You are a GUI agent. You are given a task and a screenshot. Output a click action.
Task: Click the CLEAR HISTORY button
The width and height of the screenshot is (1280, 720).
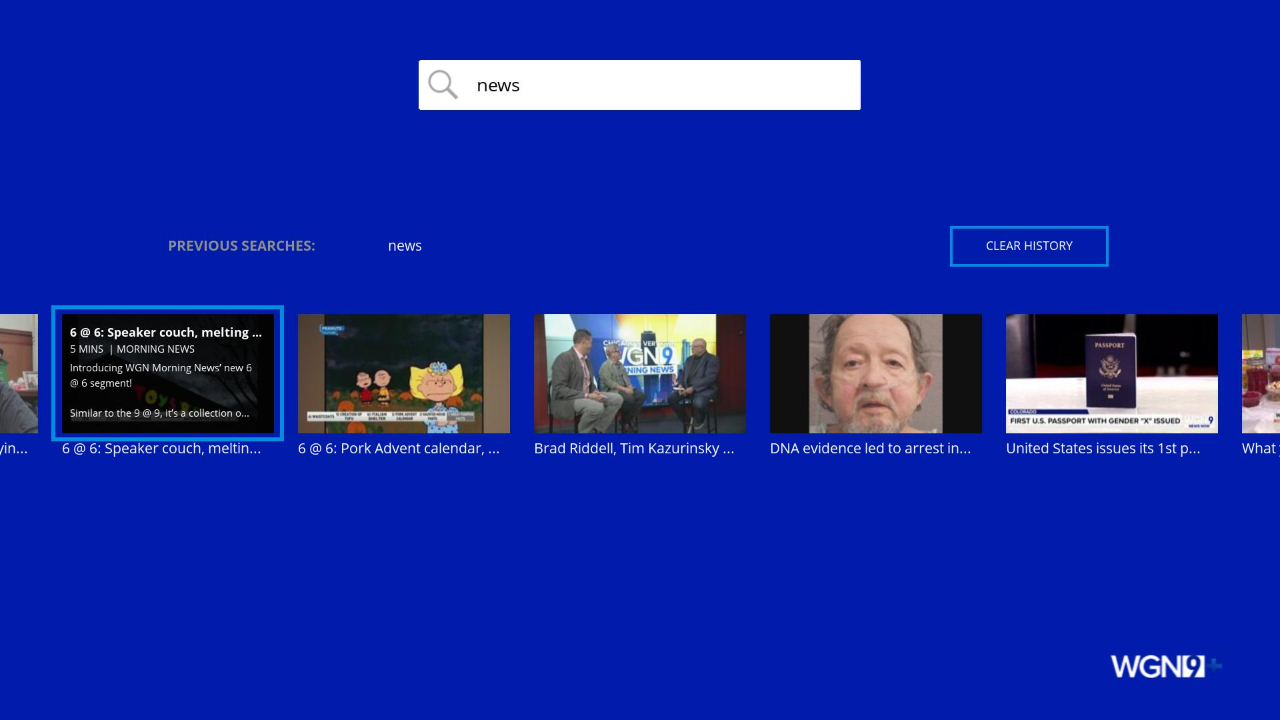(1028, 246)
